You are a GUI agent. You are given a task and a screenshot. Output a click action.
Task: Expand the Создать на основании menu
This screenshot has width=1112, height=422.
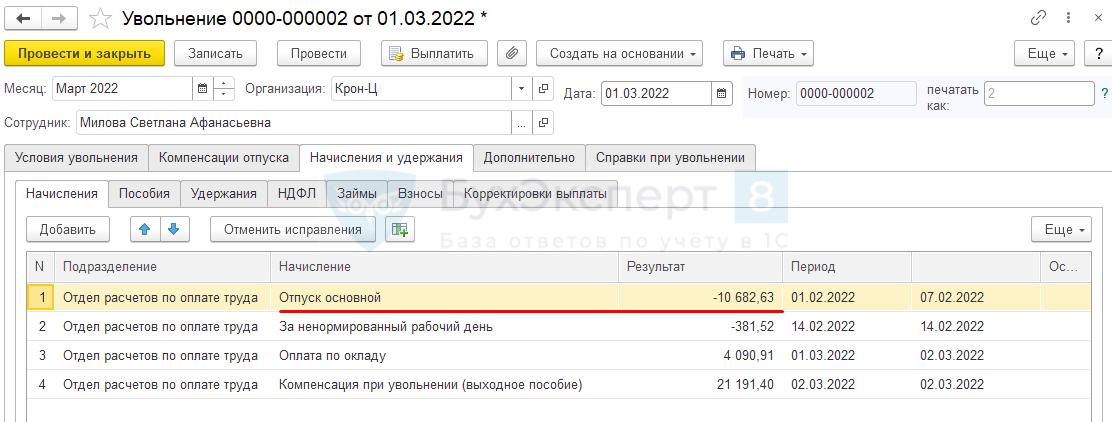619,53
